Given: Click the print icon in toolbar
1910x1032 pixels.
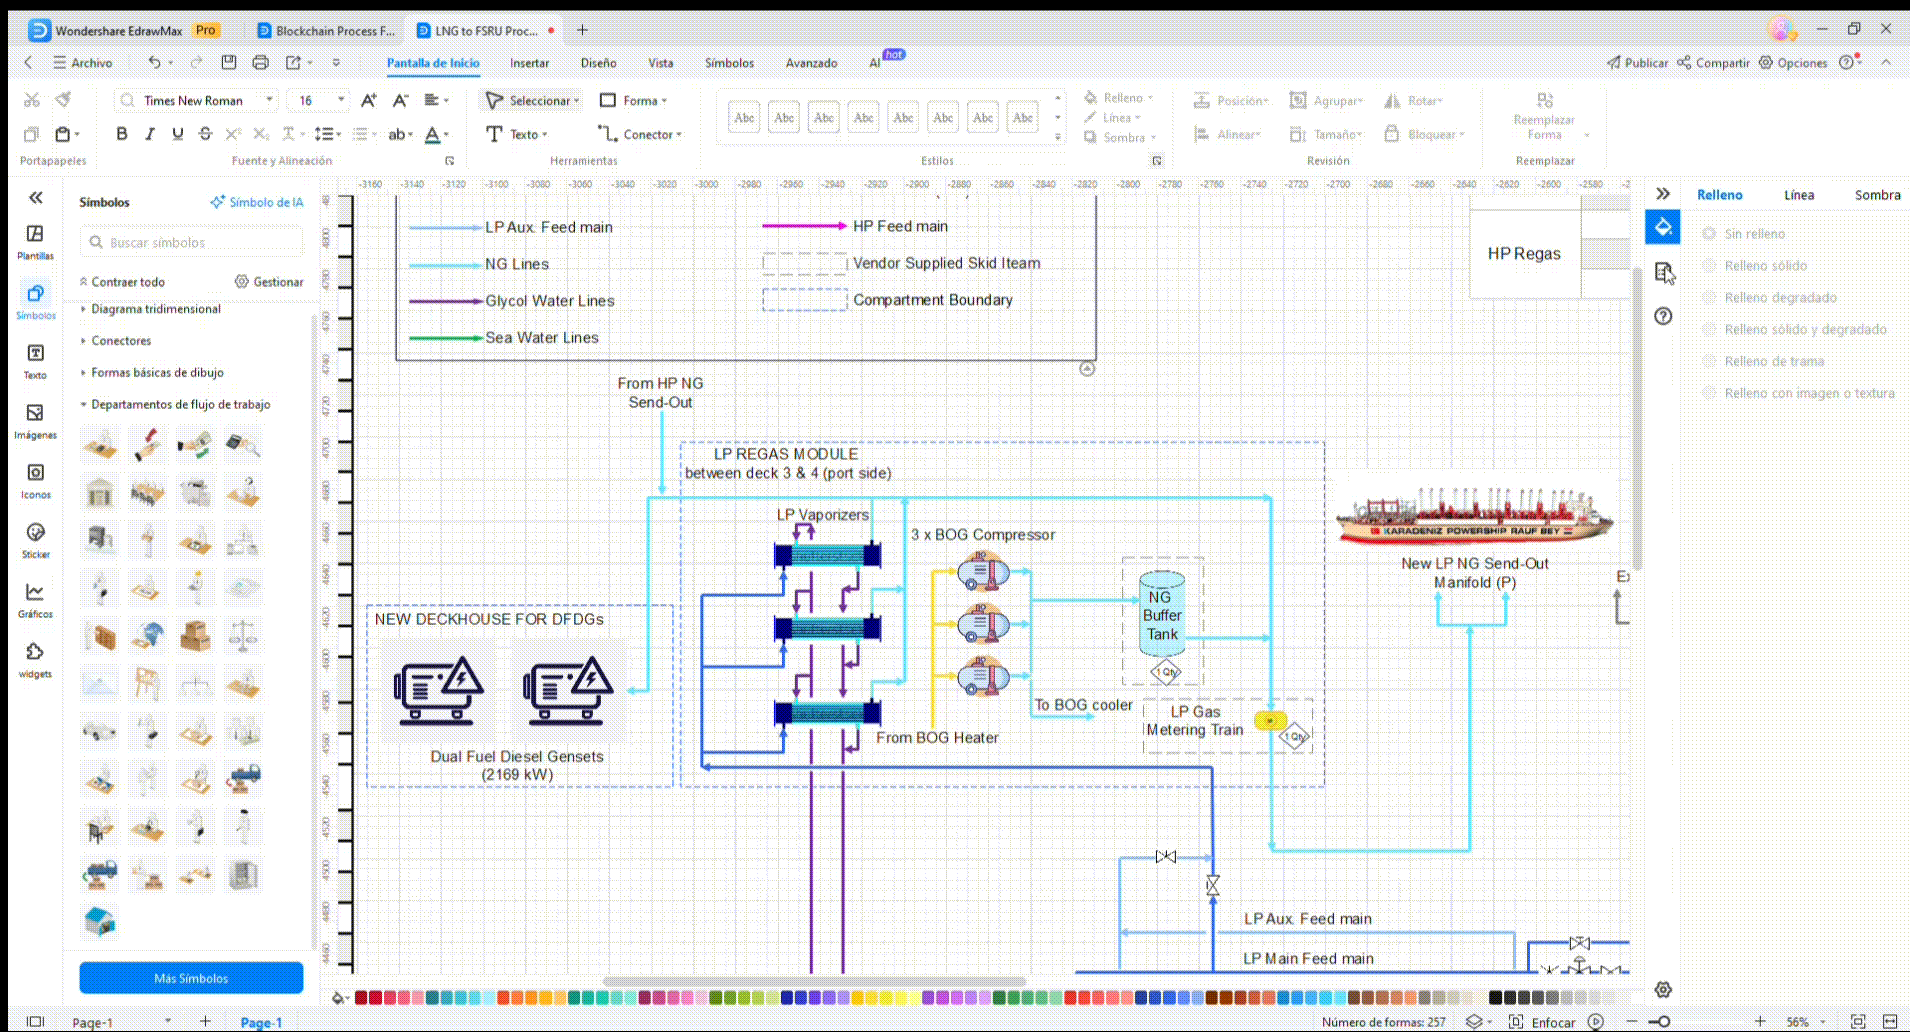Looking at the screenshot, I should point(260,62).
